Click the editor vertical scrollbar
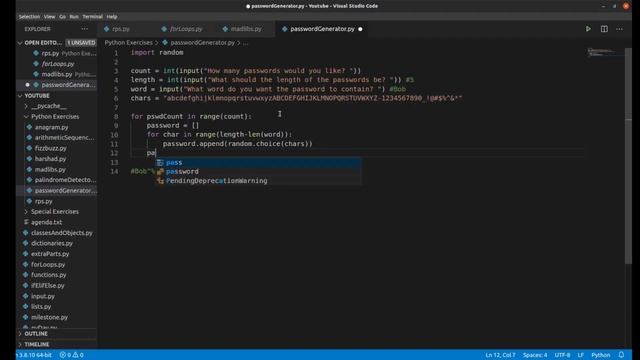Image resolution: width=640 pixels, height=360 pixels. [628, 155]
